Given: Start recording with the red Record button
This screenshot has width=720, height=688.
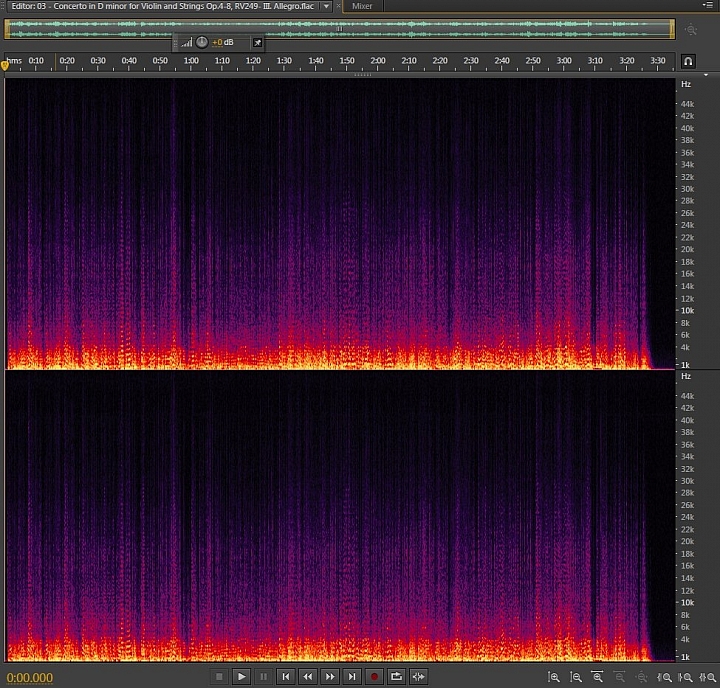Looking at the screenshot, I should [374, 677].
